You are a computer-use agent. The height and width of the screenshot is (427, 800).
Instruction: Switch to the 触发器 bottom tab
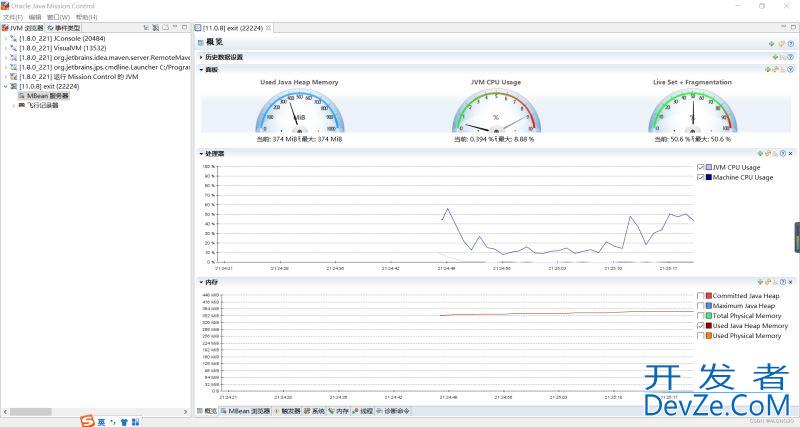[287, 411]
